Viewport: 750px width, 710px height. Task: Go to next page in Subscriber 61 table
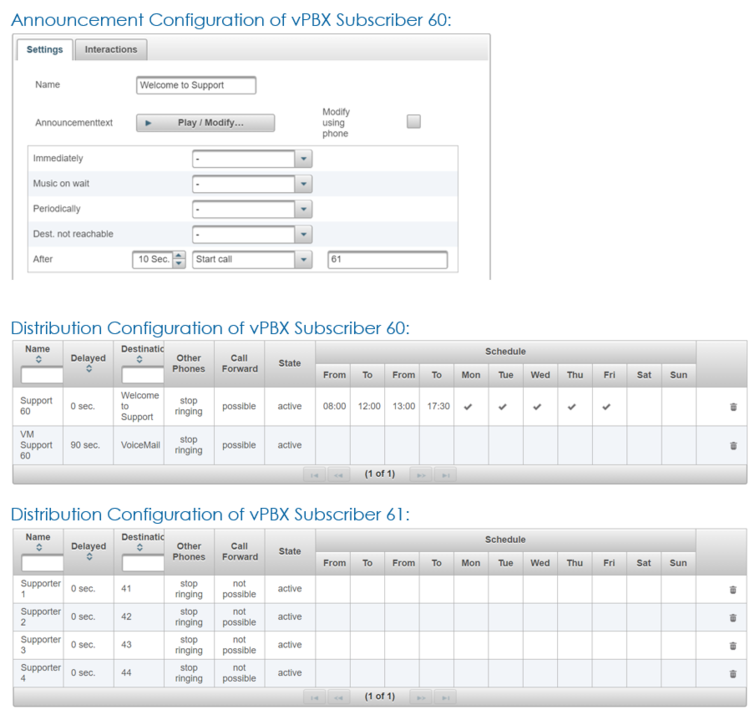[421, 697]
